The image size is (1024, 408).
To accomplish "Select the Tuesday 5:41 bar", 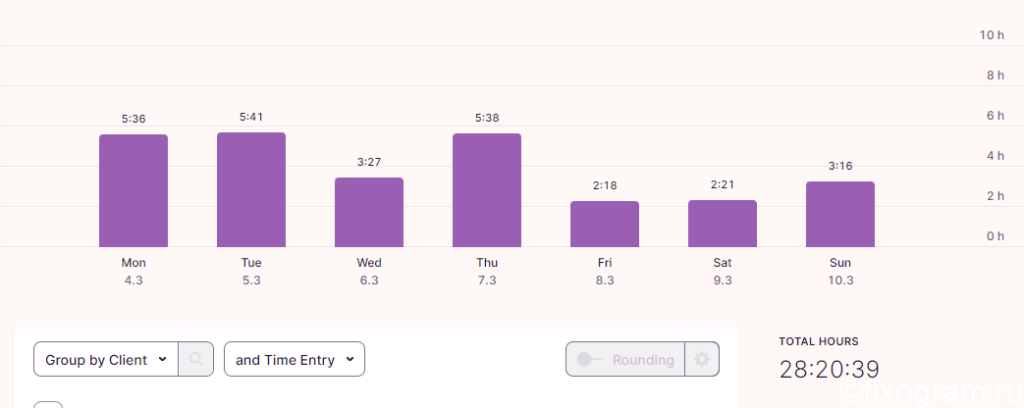I will pyautogui.click(x=251, y=190).
